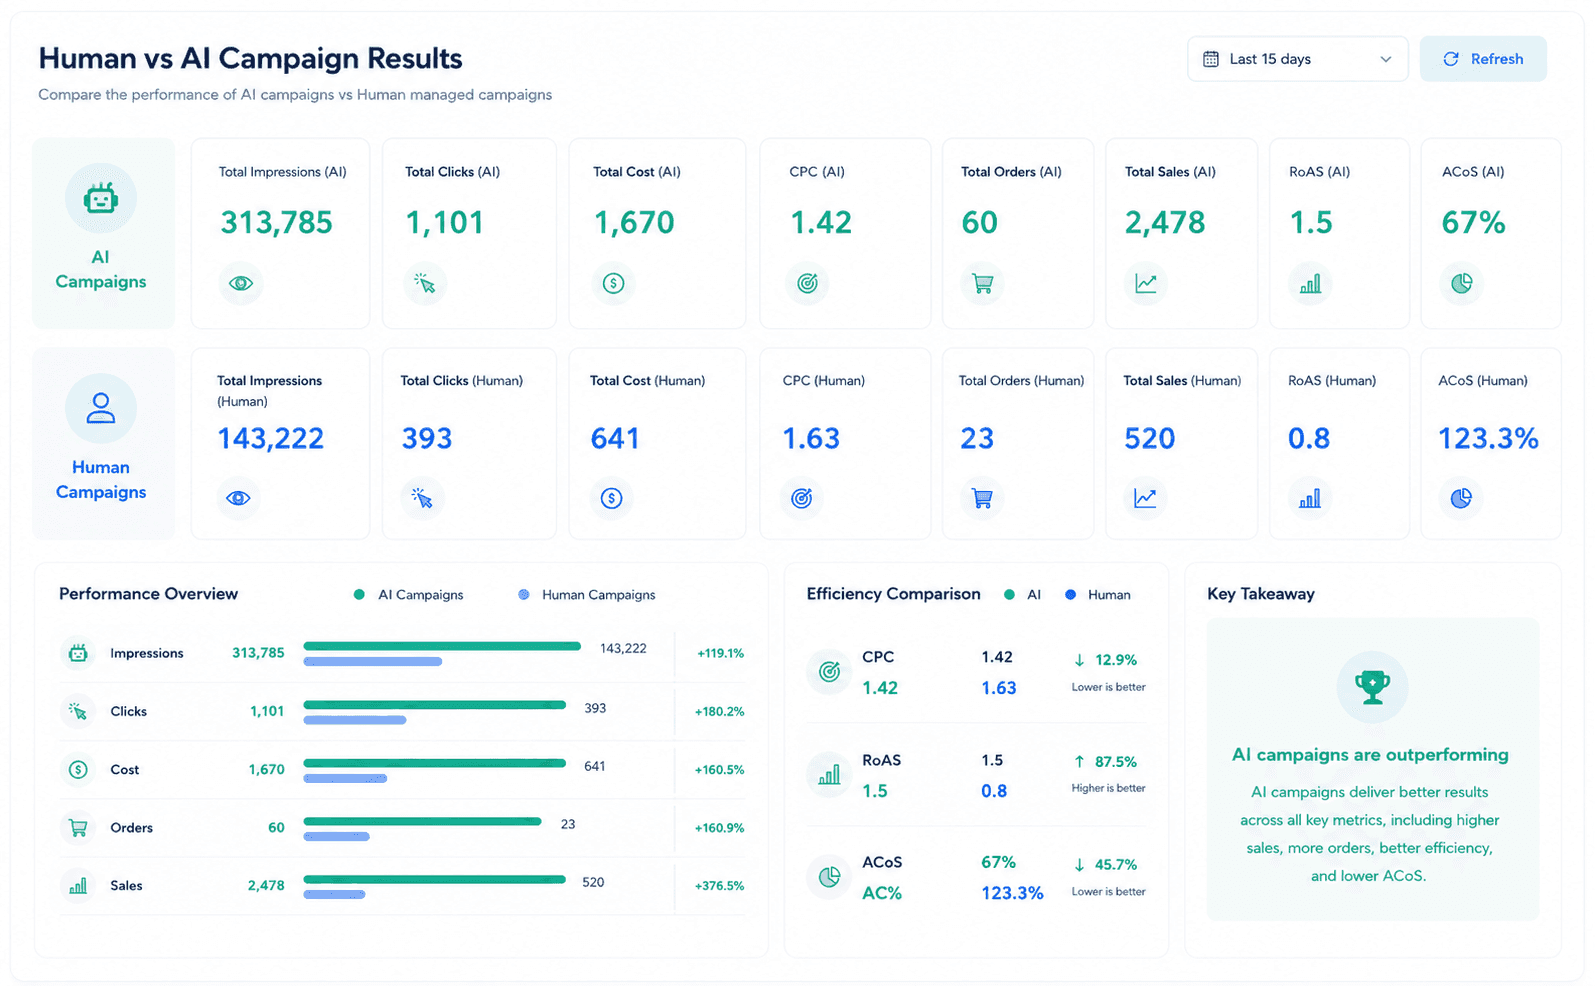Click the Total Clicks (AI) value 1,101
The width and height of the screenshot is (1595, 986).
pyautogui.click(x=444, y=223)
